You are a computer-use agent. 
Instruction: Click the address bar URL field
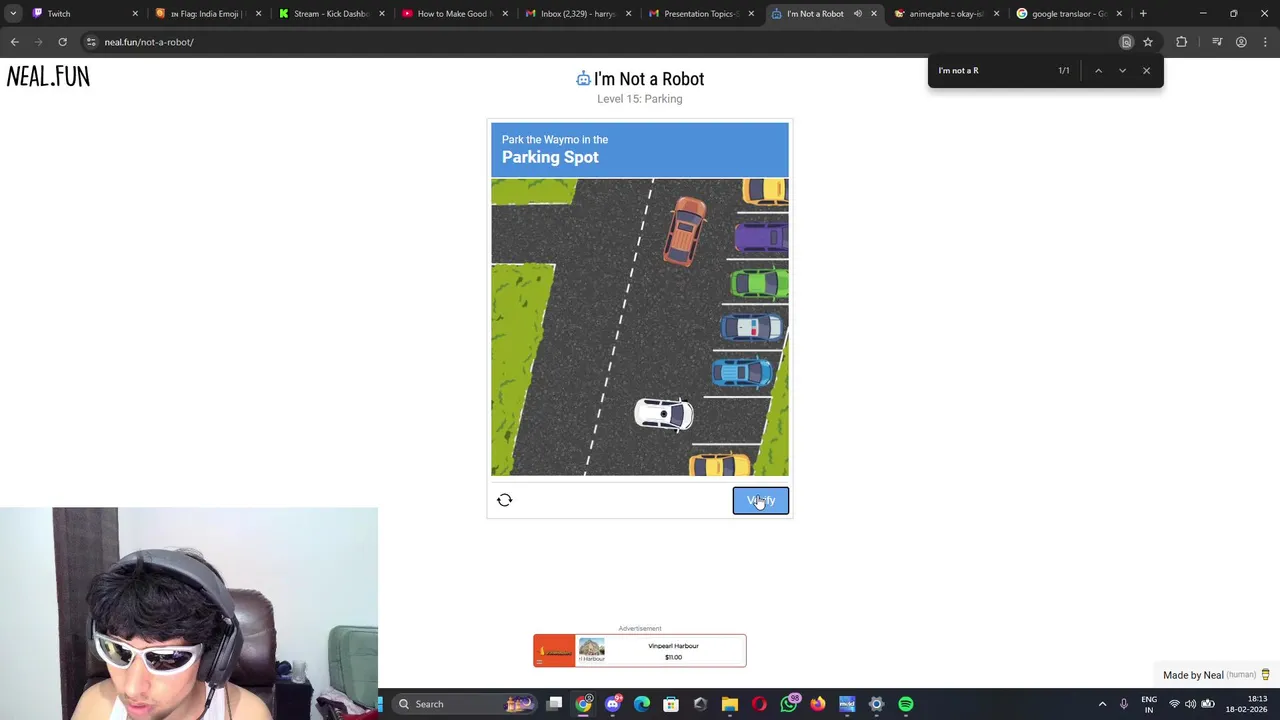pos(600,42)
